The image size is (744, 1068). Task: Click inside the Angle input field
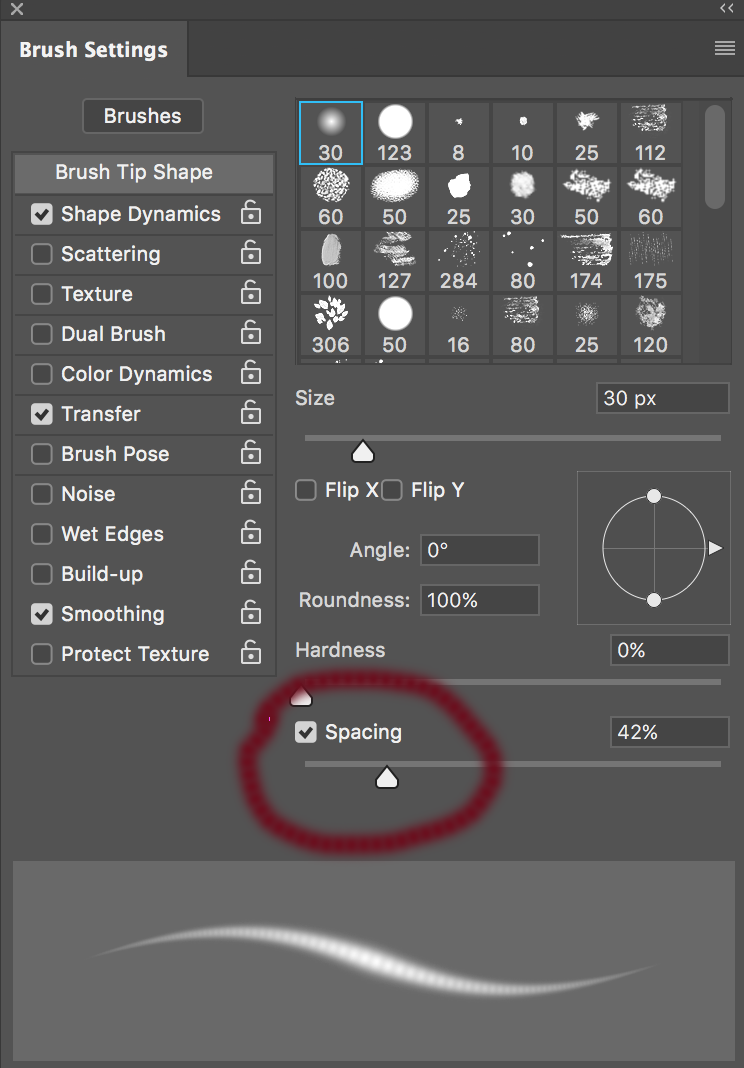point(479,550)
